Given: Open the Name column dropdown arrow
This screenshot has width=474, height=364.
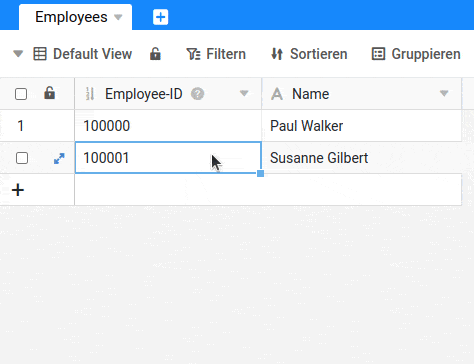Looking at the screenshot, I should click(x=444, y=94).
